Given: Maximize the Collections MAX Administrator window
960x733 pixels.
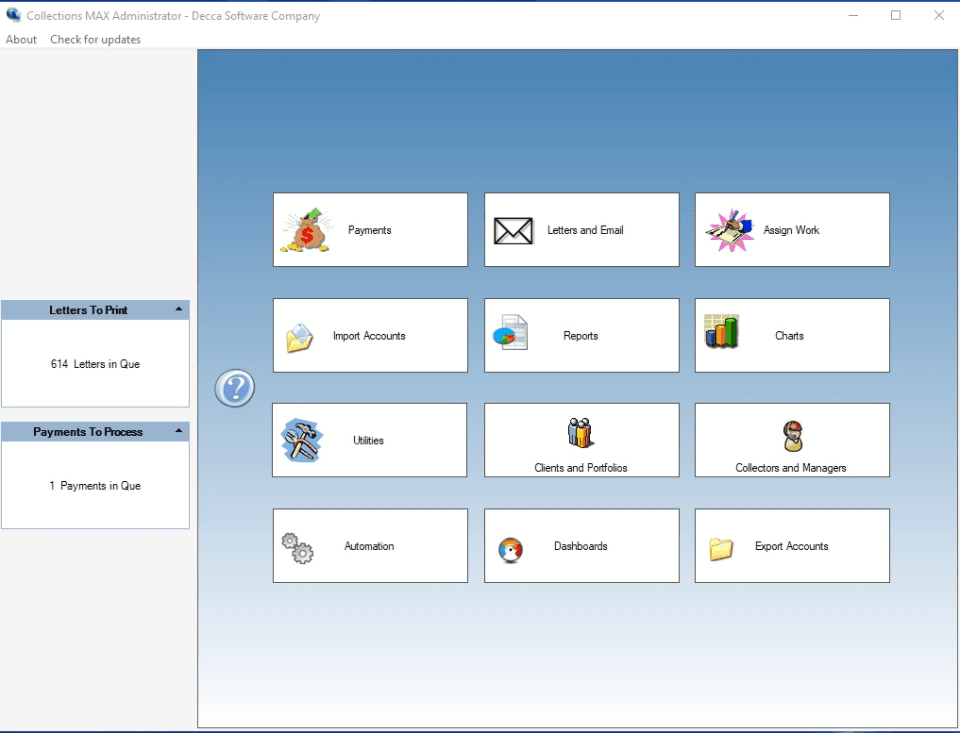Looking at the screenshot, I should click(x=895, y=15).
